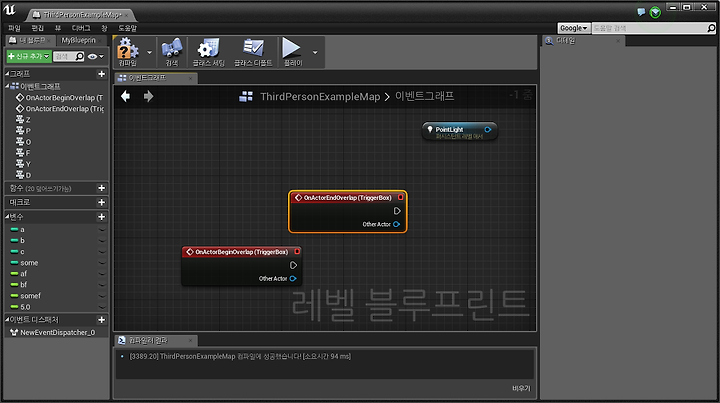
Task: Click the green source control status icon
Action: point(655,12)
